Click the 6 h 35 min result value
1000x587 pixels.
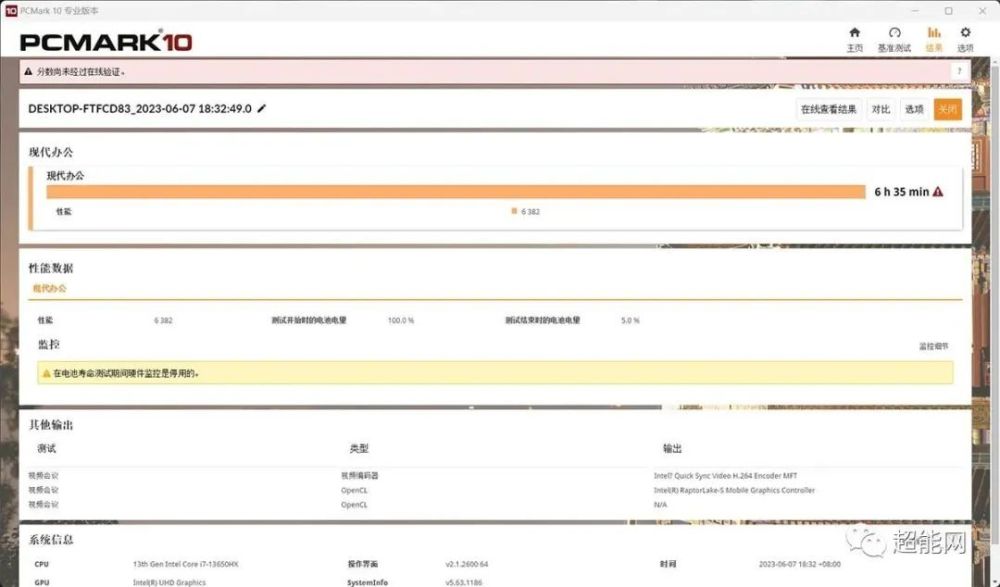(901, 191)
